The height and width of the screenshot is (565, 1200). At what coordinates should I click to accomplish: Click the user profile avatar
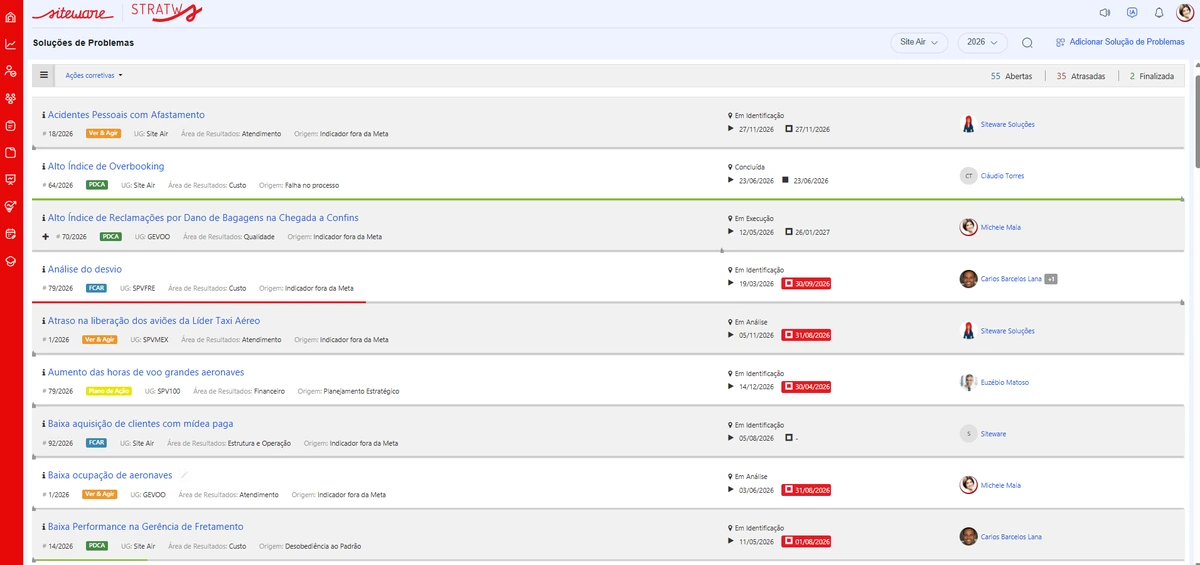1185,13
